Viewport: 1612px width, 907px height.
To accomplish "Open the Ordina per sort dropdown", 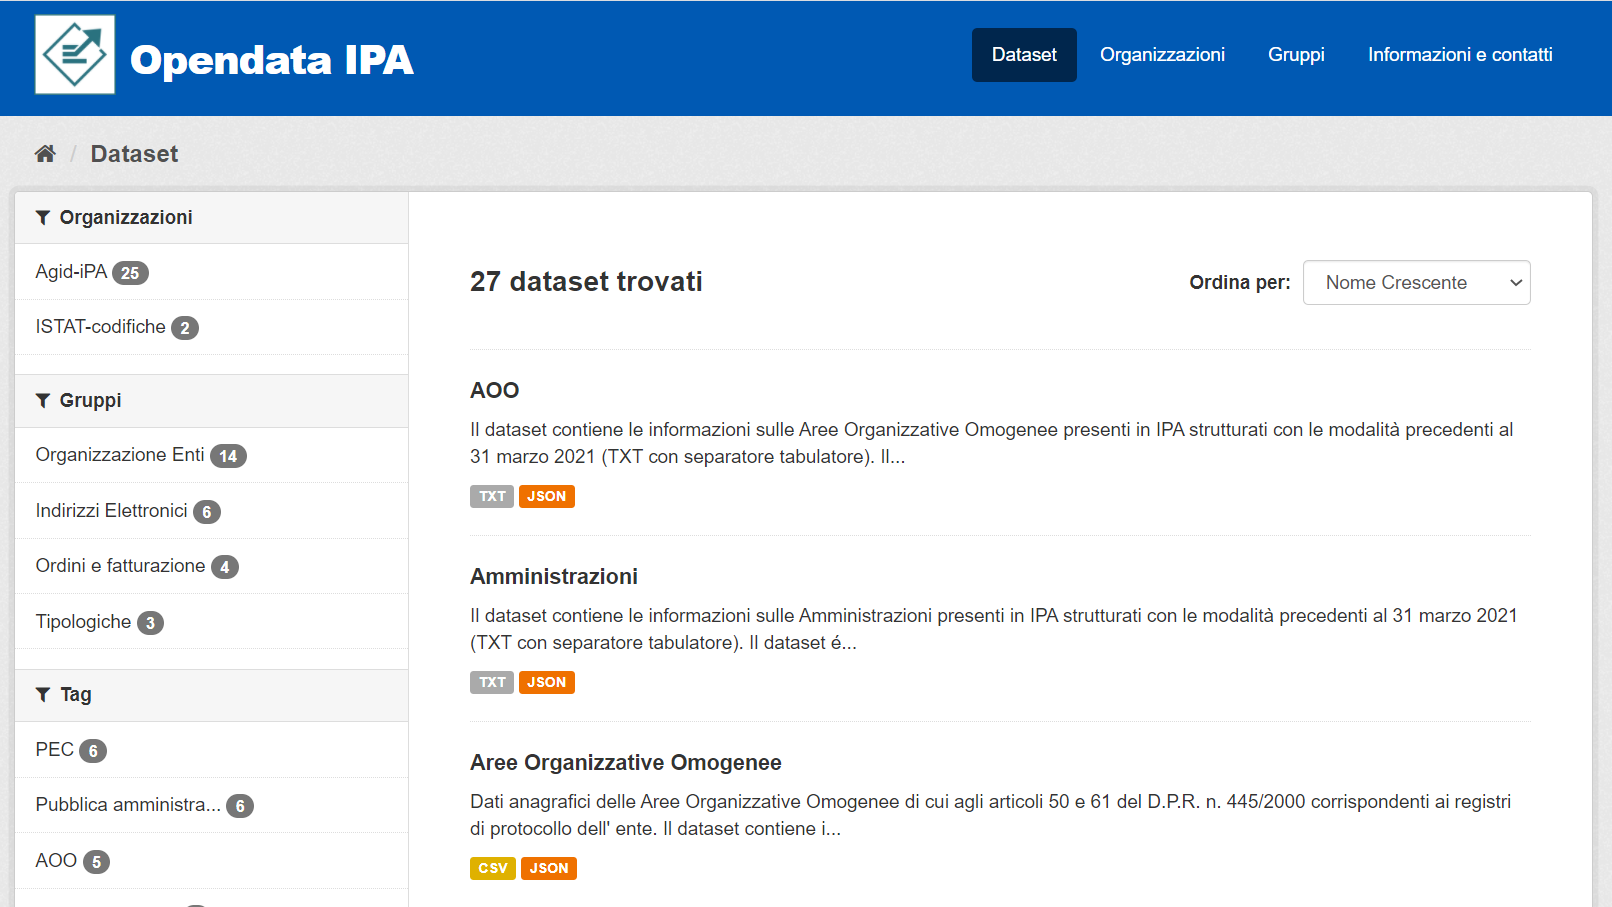I will point(1416,282).
